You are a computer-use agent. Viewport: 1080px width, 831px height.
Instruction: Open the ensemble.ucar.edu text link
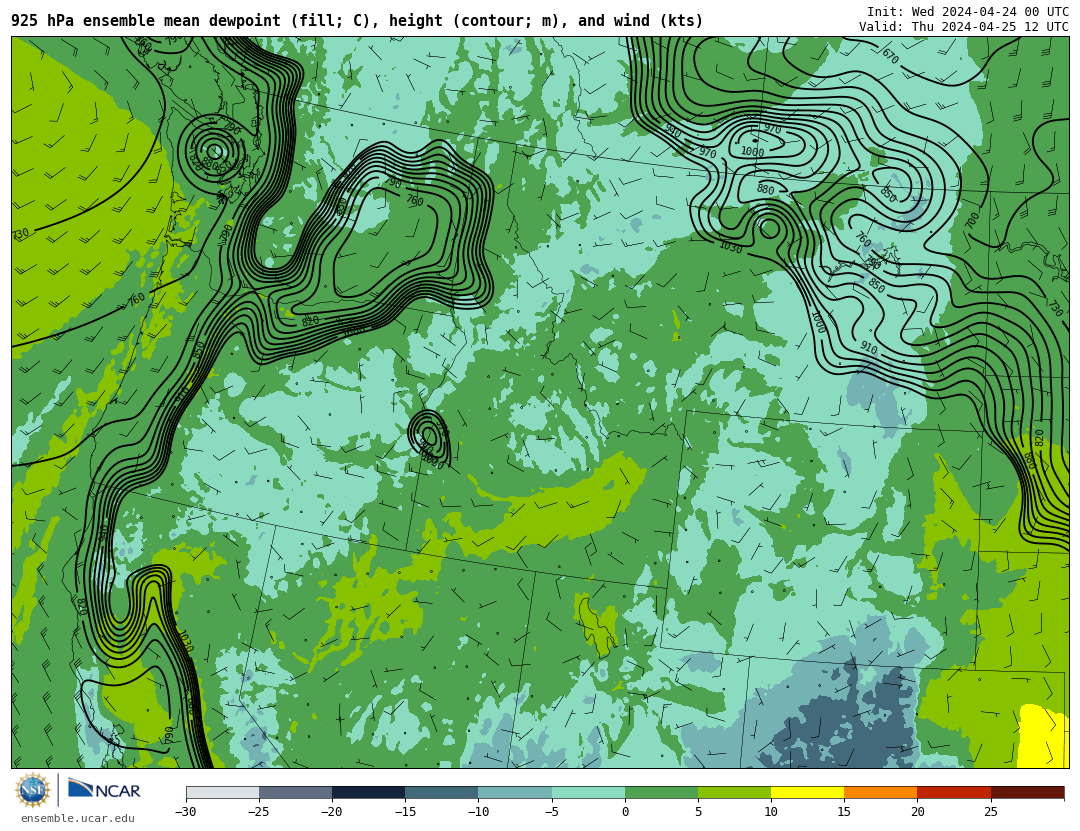[x=77, y=819]
